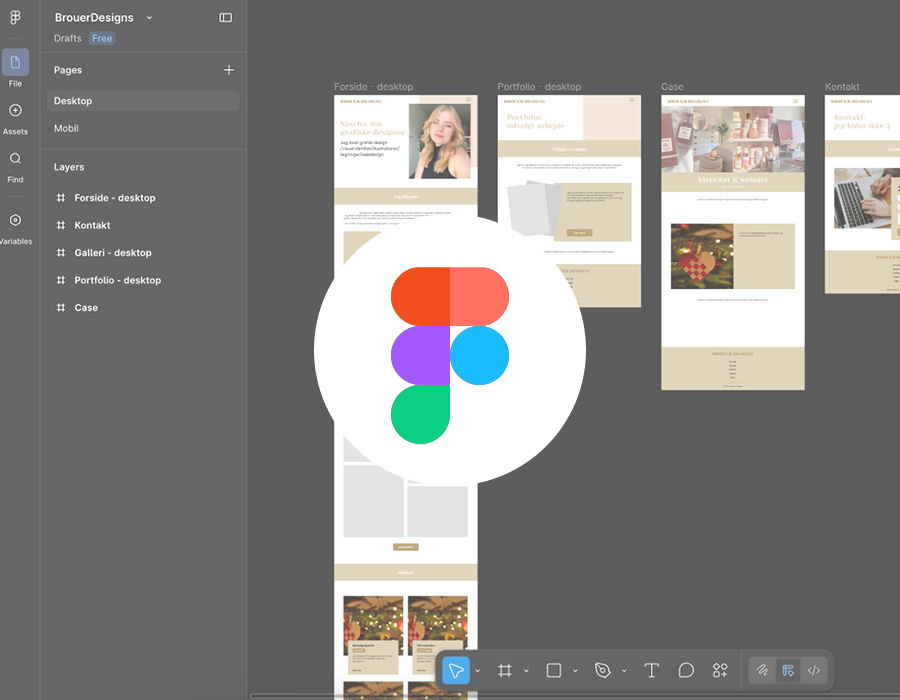Screen dimensions: 900x700
Task: Click the Kontakt frame title on canvas
Action: (x=842, y=87)
